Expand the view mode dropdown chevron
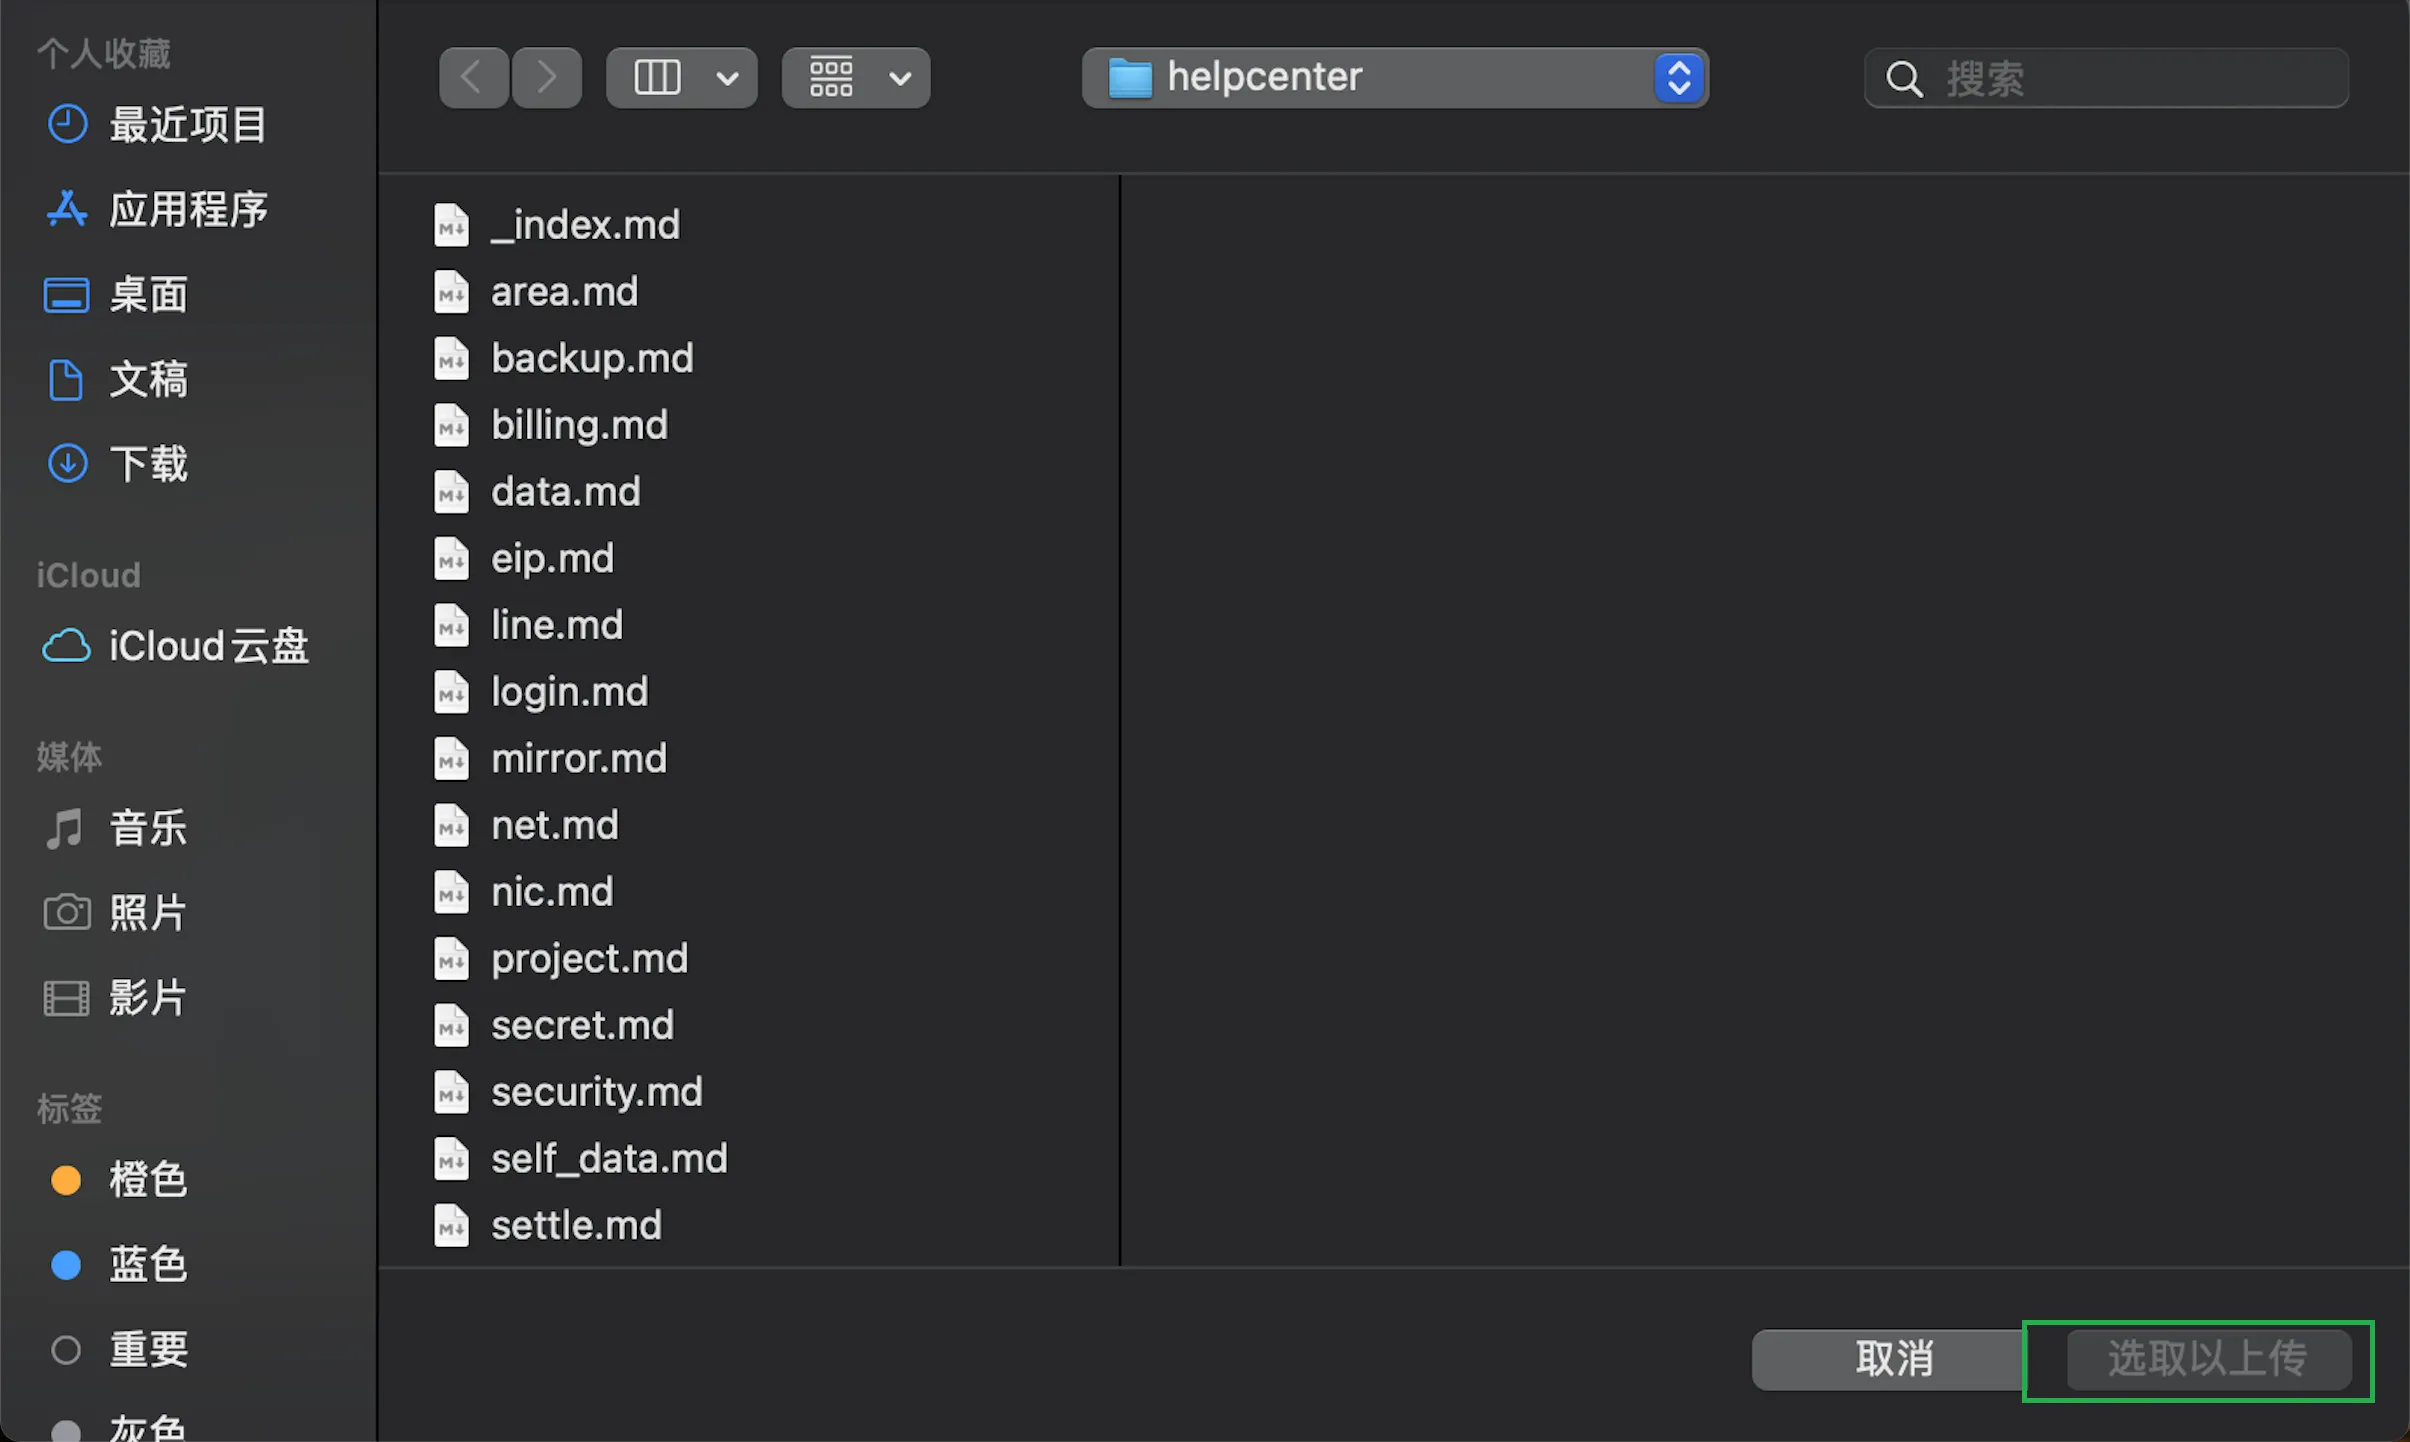The width and height of the screenshot is (2410, 1442). pos(728,78)
